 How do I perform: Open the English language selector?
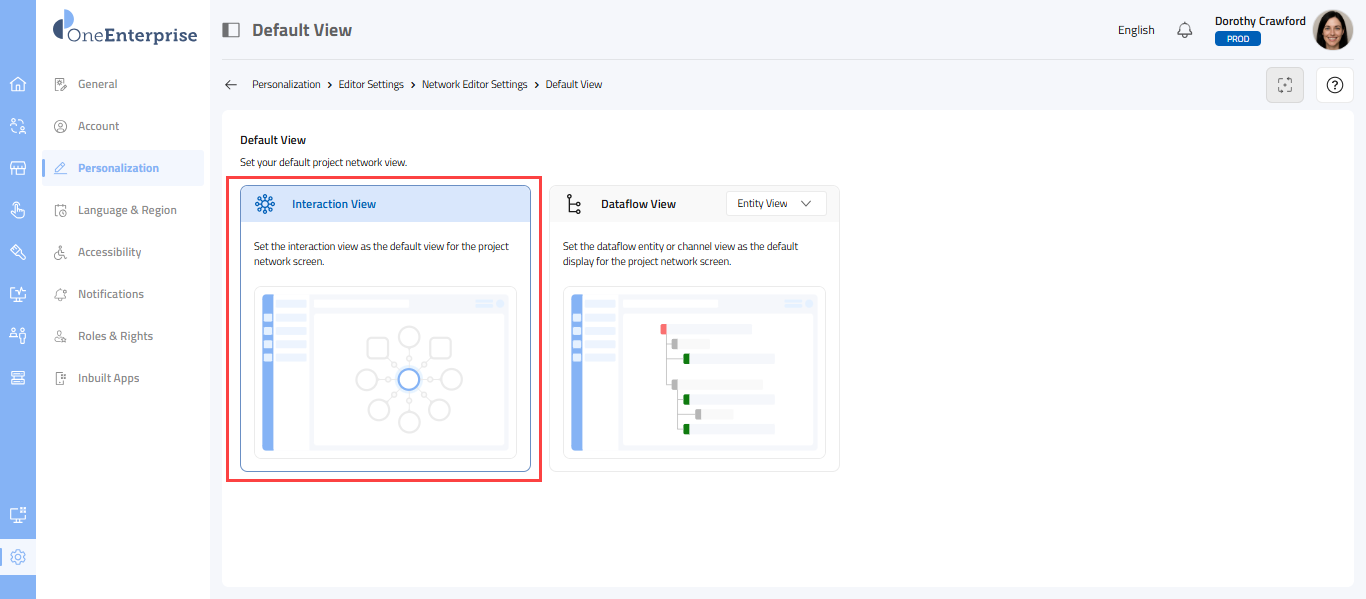1136,30
